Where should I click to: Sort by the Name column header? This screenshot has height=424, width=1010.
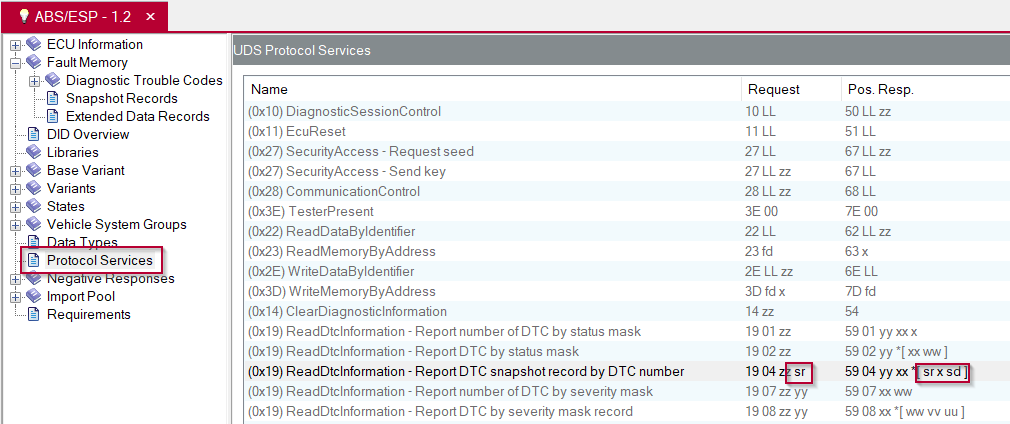(492, 90)
